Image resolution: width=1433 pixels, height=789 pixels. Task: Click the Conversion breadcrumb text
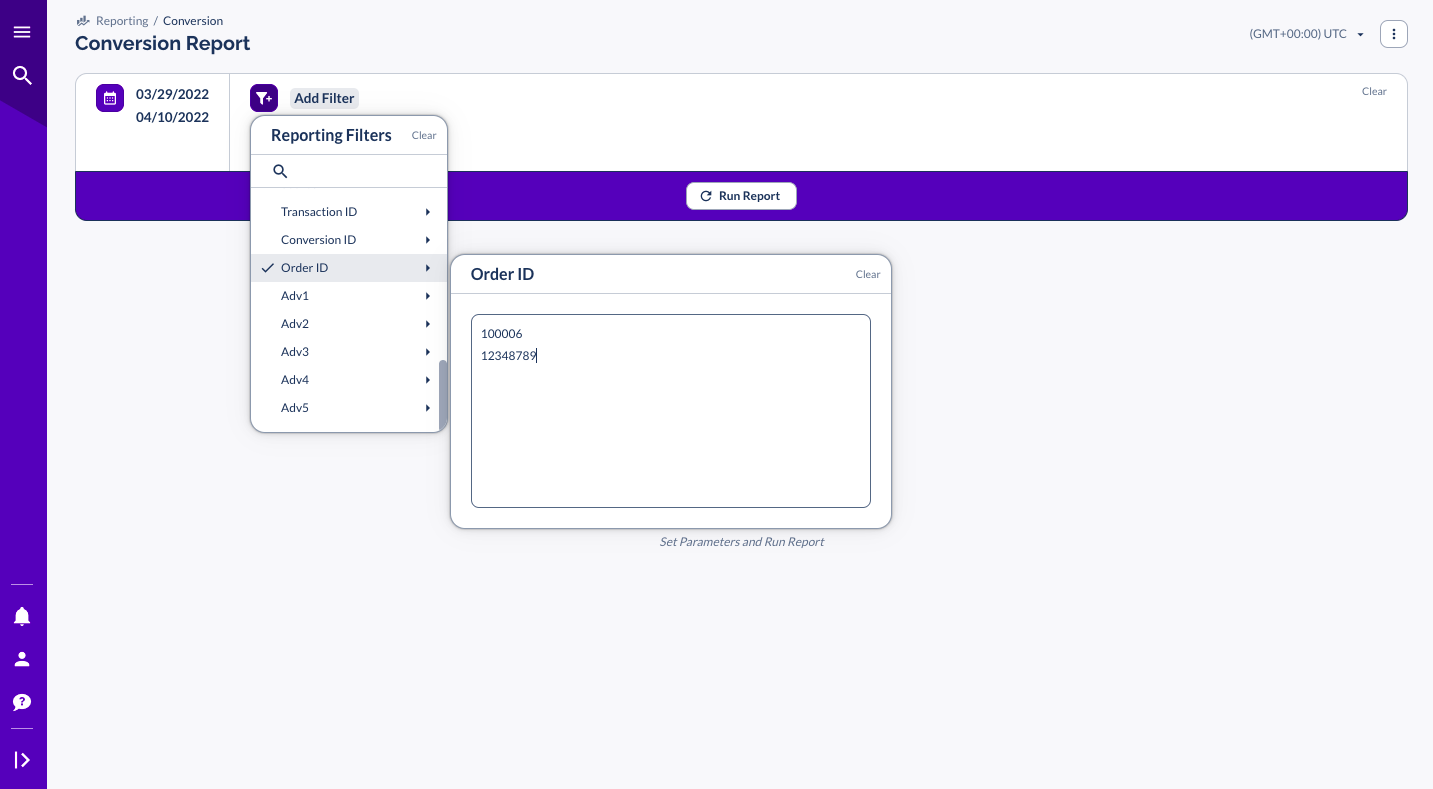coord(193,21)
